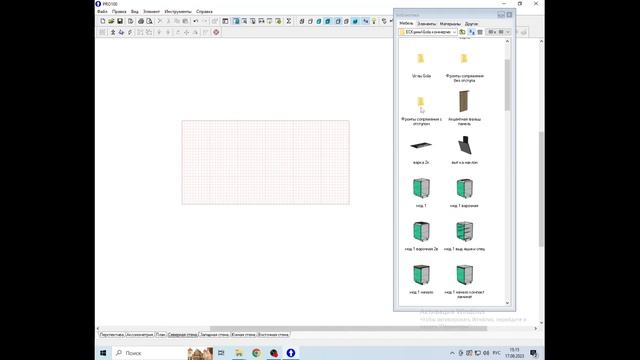Screen dimensions: 640x360
Task: Click library panel scrollbar thumb
Action: 507,85
